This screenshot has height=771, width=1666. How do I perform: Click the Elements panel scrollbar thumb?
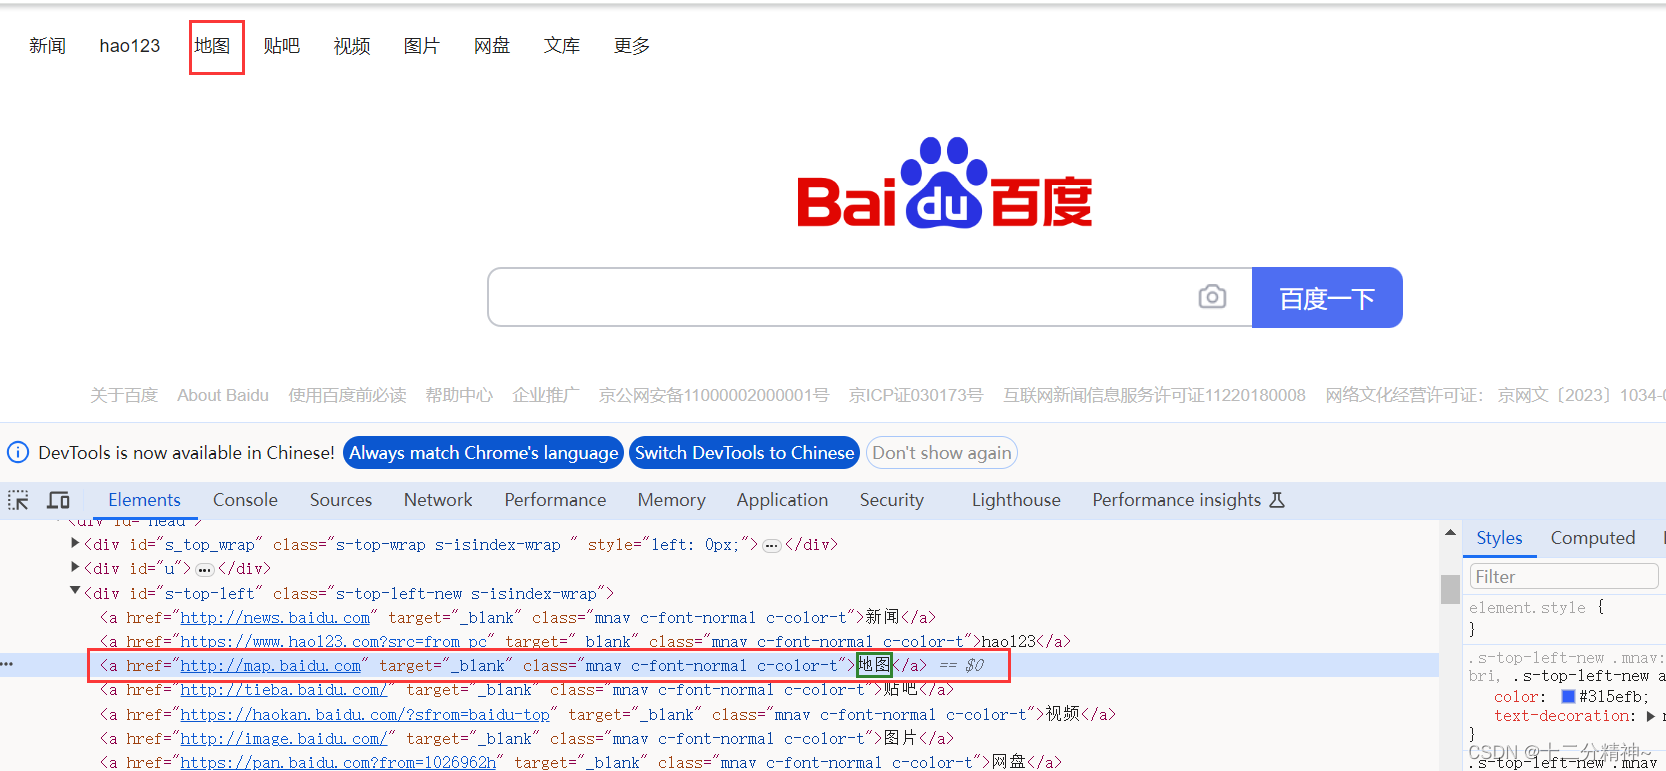pyautogui.click(x=1450, y=589)
